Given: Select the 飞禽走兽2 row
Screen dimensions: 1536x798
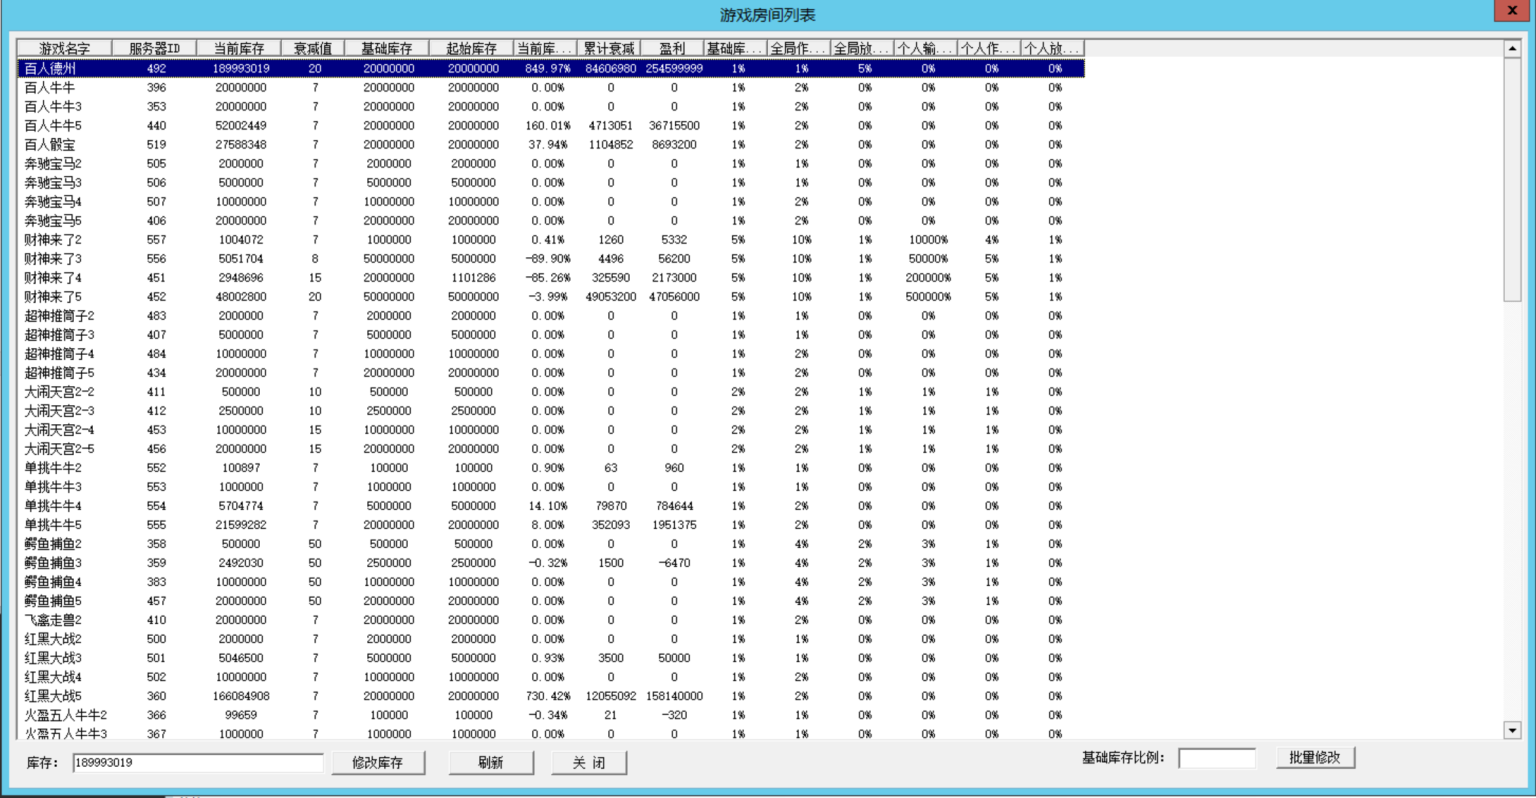Looking at the screenshot, I should 53,620.
